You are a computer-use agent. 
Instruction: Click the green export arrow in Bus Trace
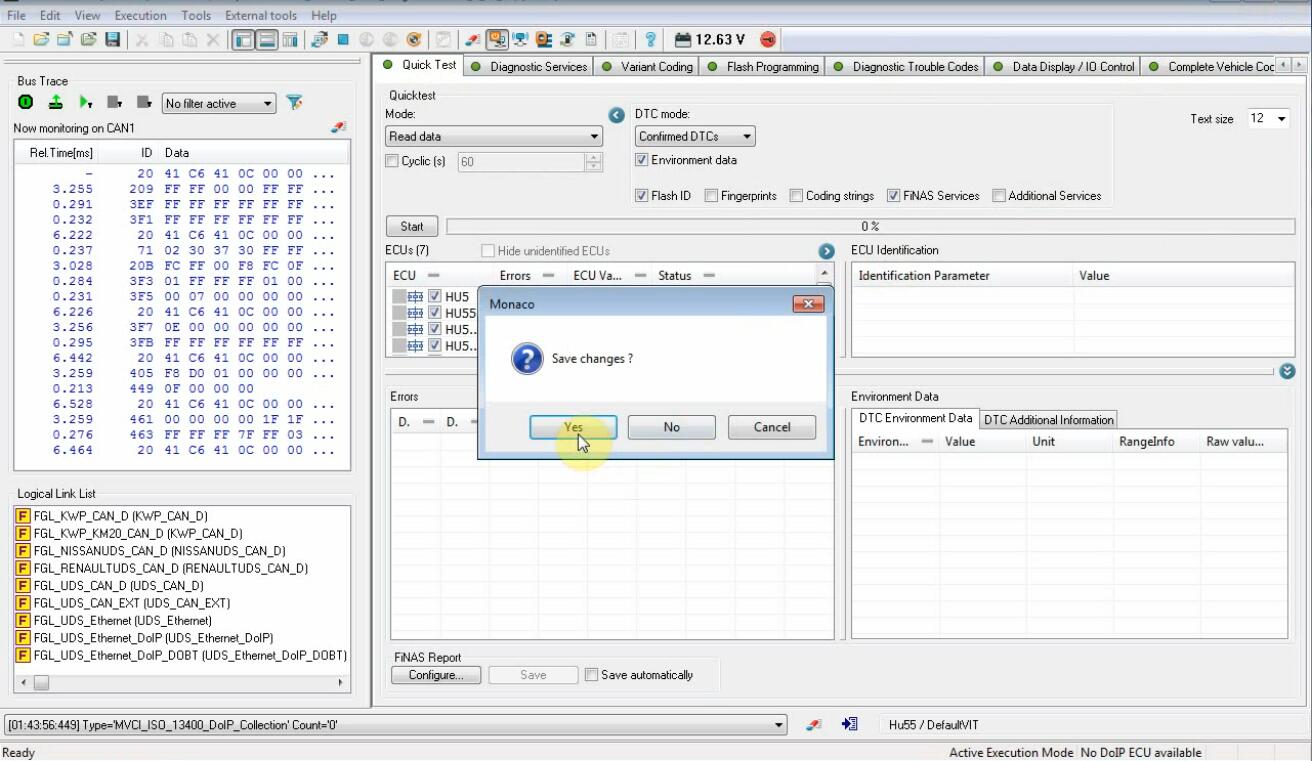56,103
